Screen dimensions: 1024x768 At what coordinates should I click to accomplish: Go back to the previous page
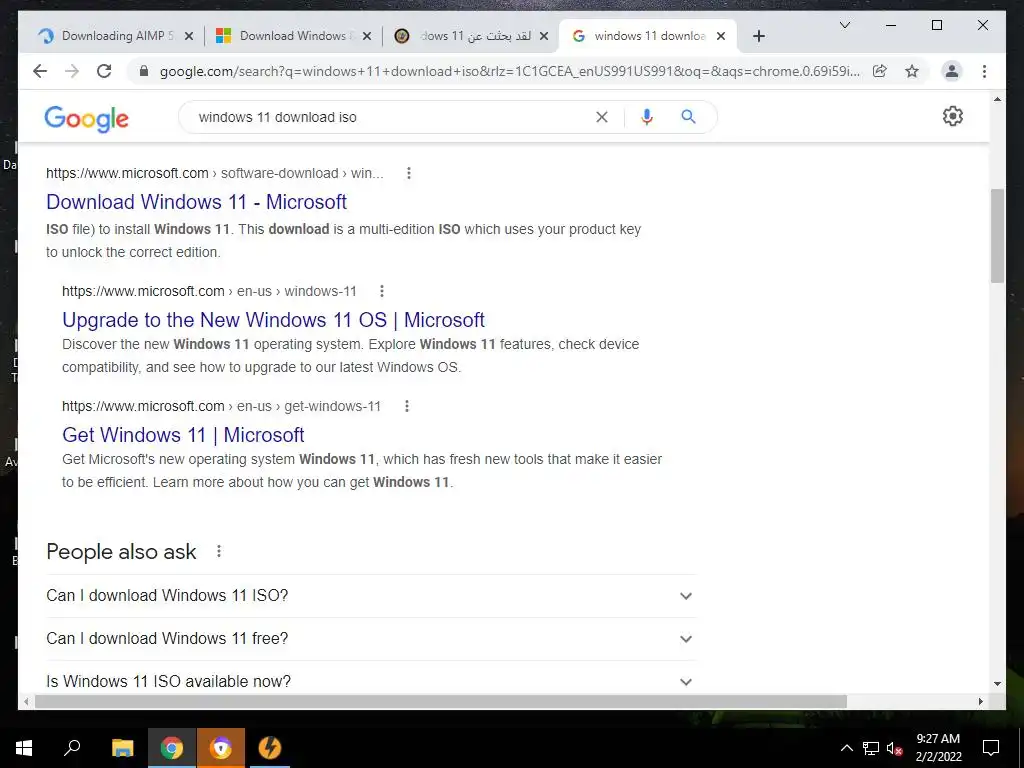click(40, 71)
